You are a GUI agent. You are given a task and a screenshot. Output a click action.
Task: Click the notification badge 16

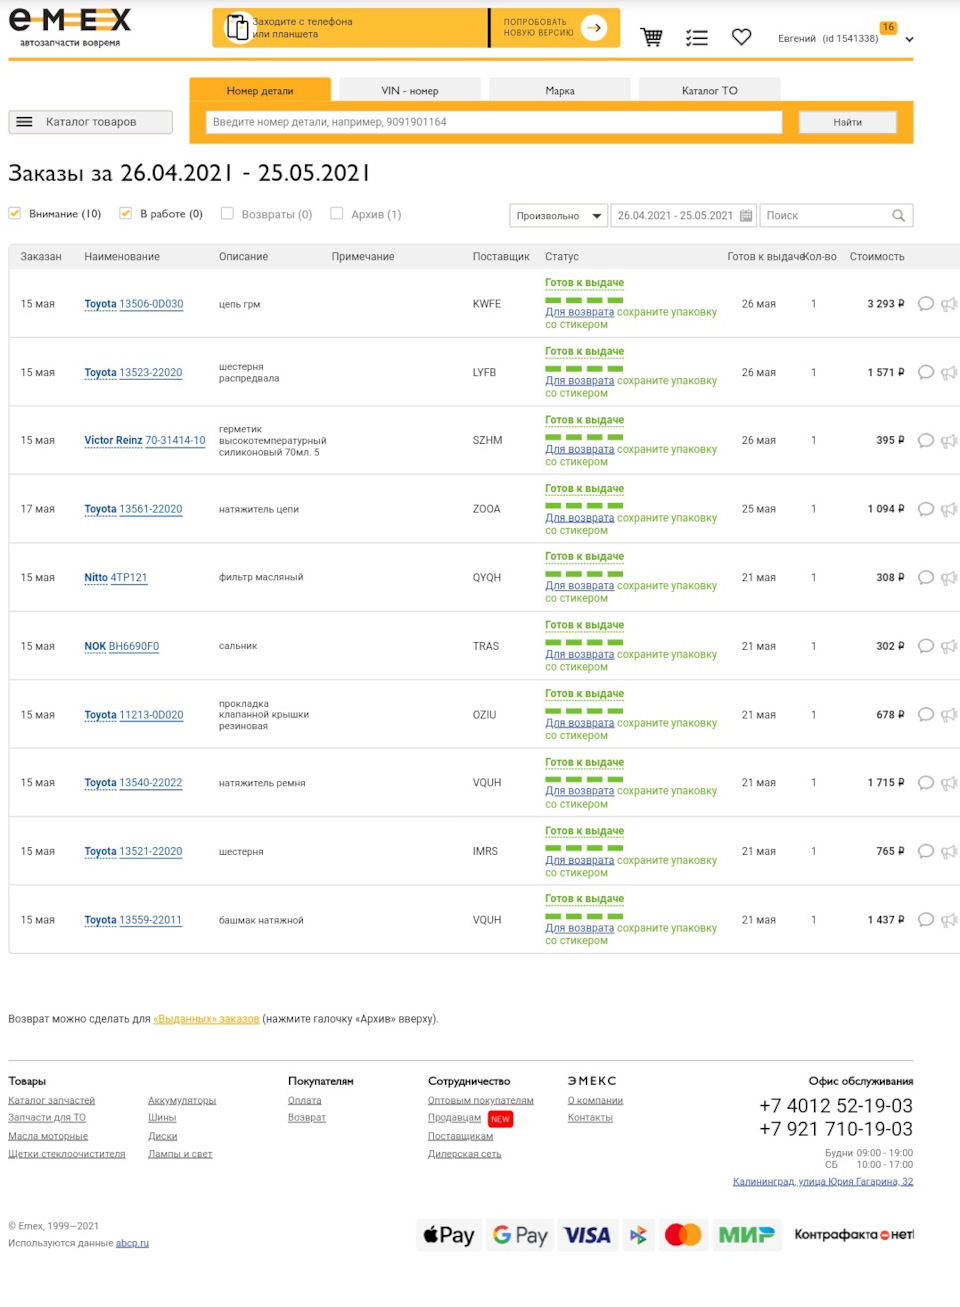click(x=888, y=27)
